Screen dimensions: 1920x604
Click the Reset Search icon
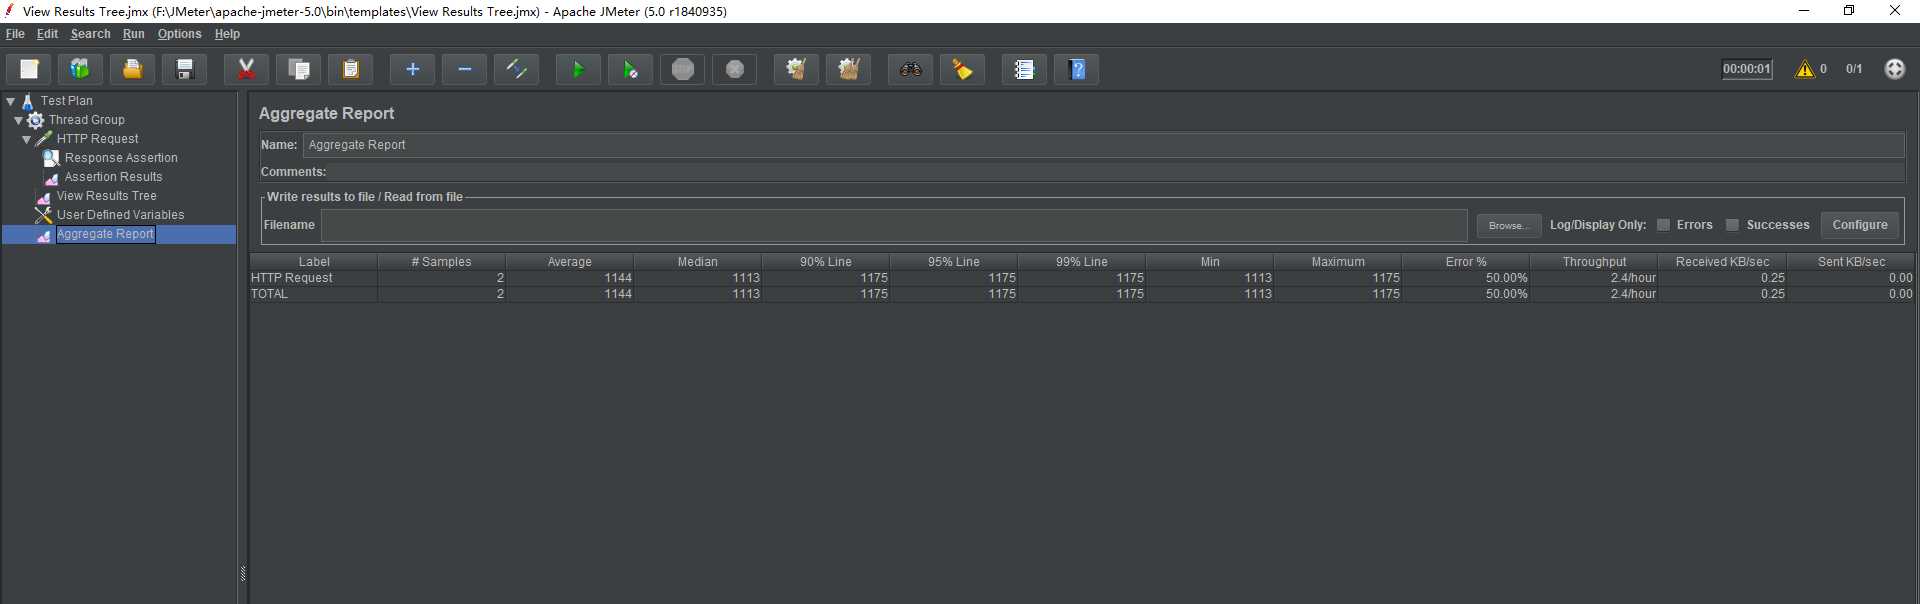coord(962,69)
